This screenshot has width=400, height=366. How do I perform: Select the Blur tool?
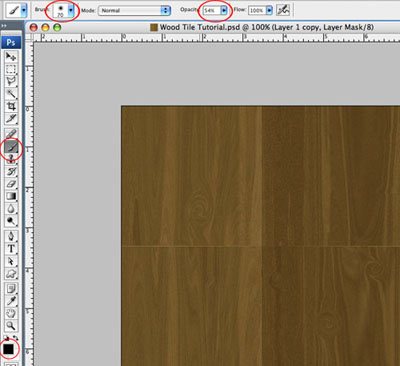[x=11, y=209]
